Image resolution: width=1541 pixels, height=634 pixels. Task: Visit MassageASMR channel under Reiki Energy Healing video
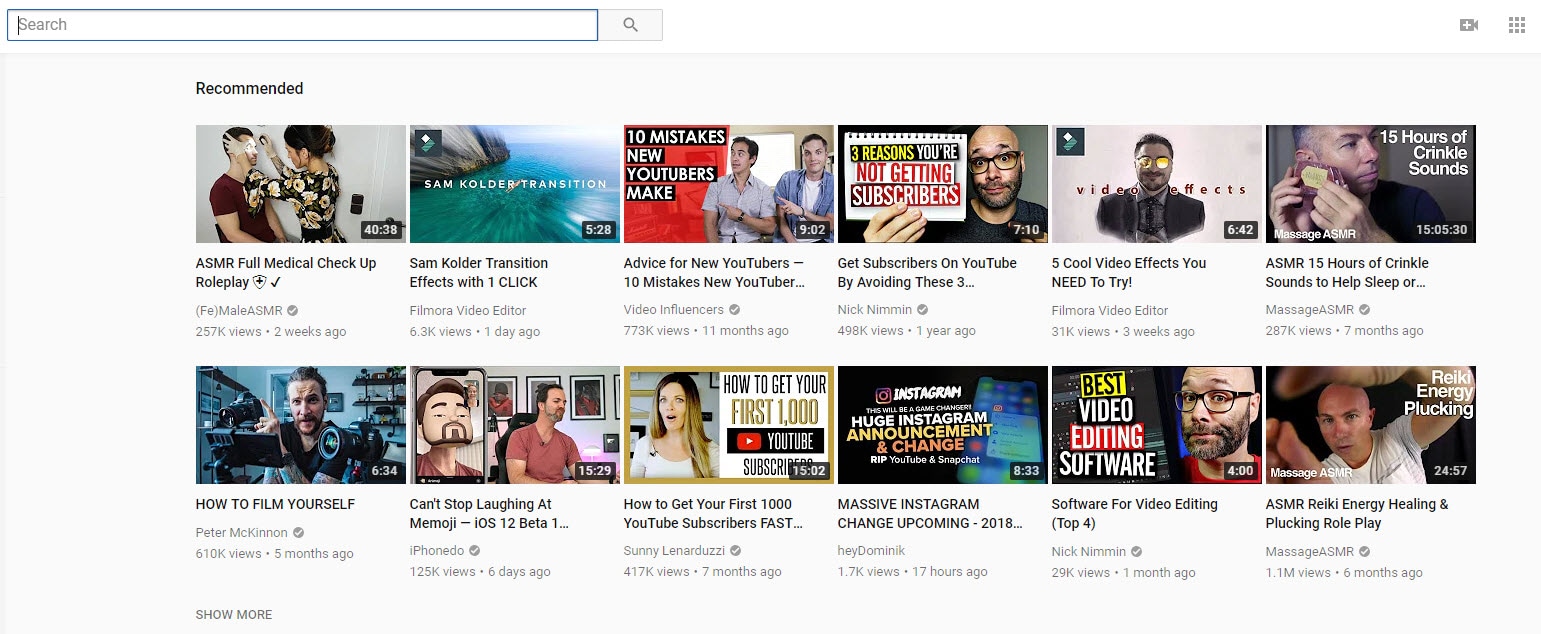[1310, 551]
